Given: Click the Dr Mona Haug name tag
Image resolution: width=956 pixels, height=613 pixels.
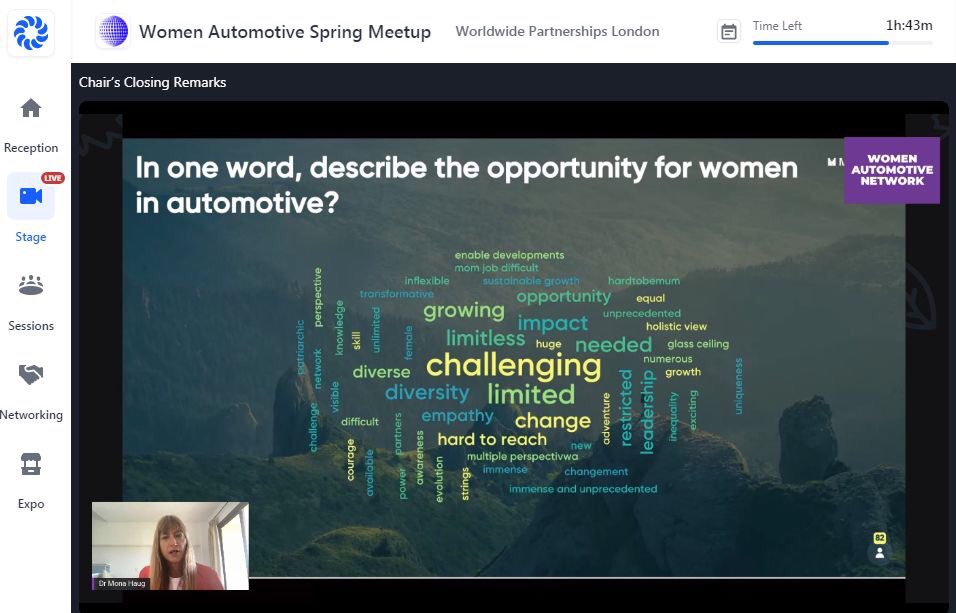Looking at the screenshot, I should tap(122, 584).
